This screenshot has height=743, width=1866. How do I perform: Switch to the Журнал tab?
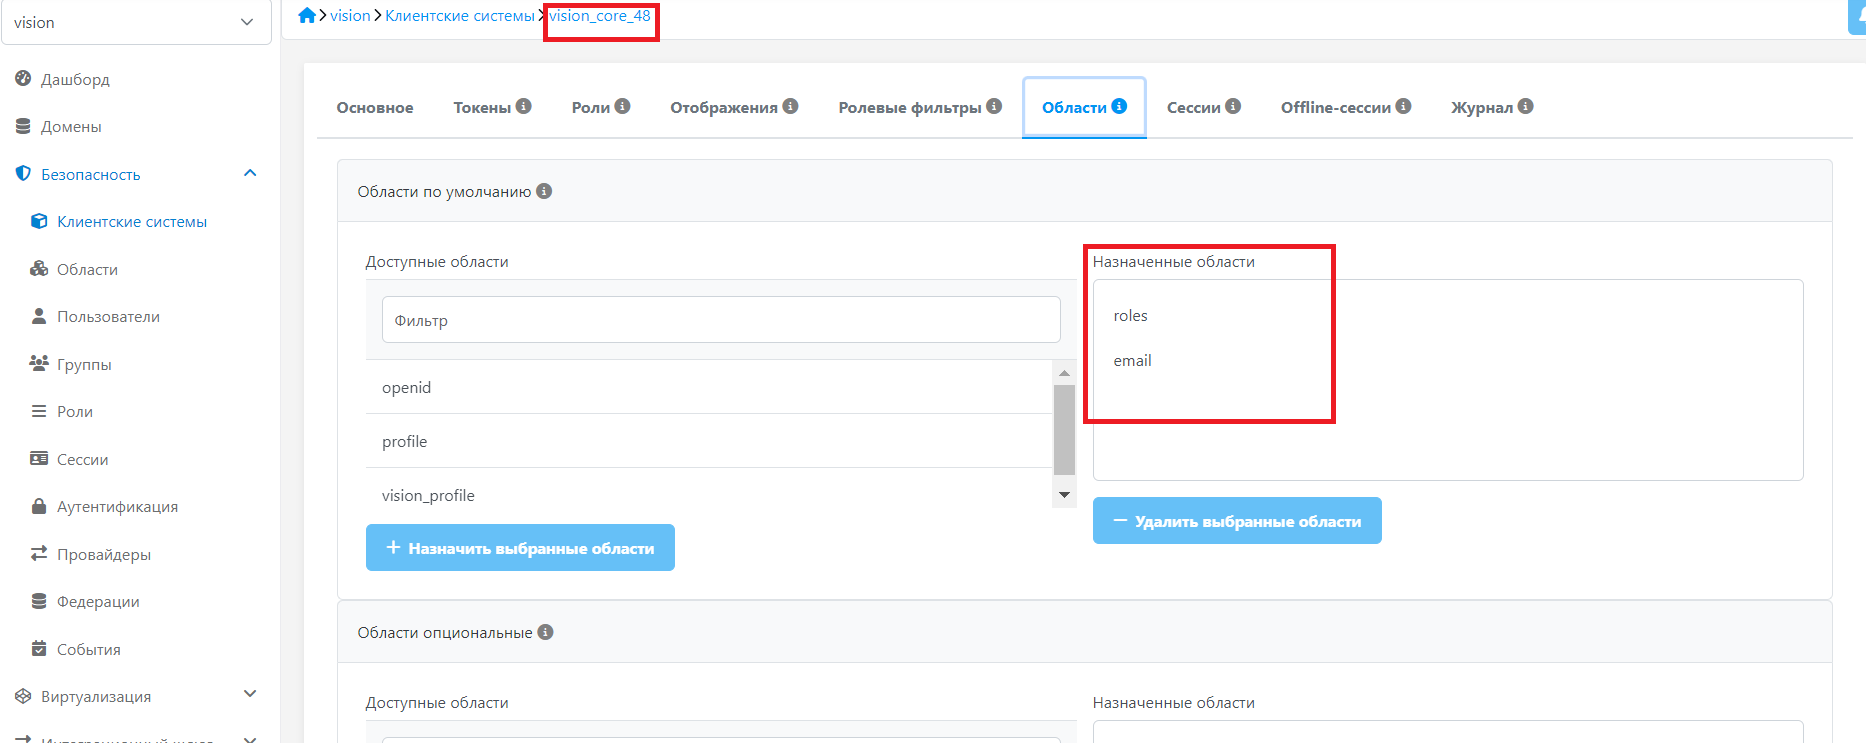1481,108
